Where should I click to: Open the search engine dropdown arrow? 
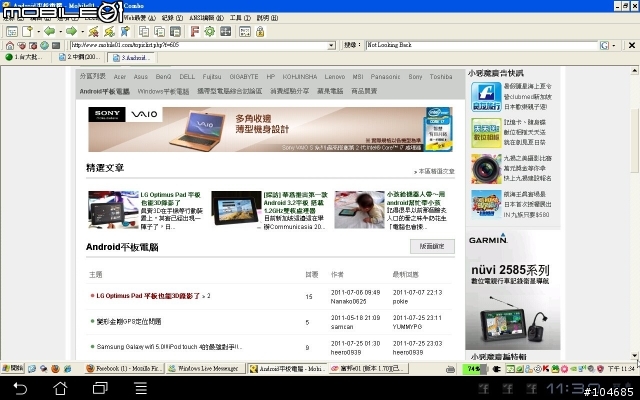pos(613,46)
